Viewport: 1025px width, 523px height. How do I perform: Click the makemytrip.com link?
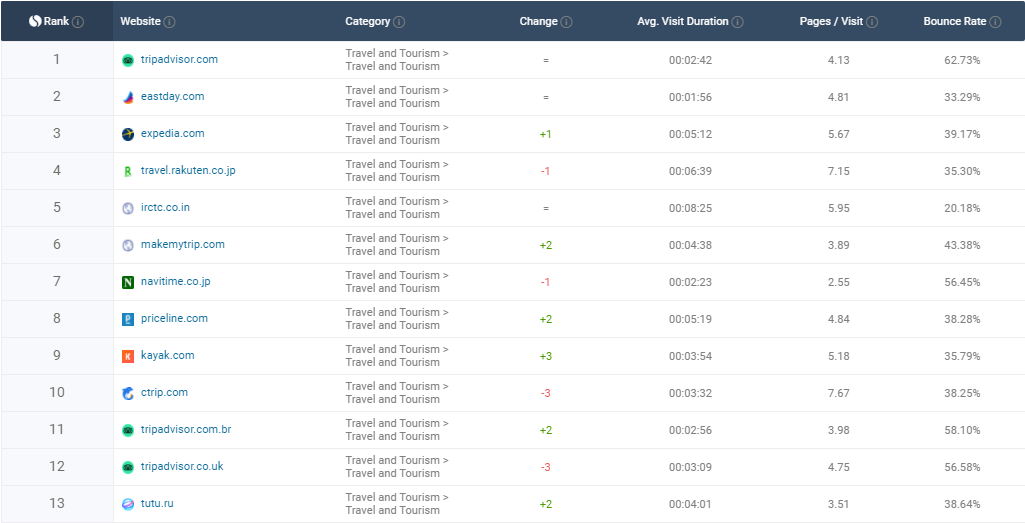pos(182,245)
